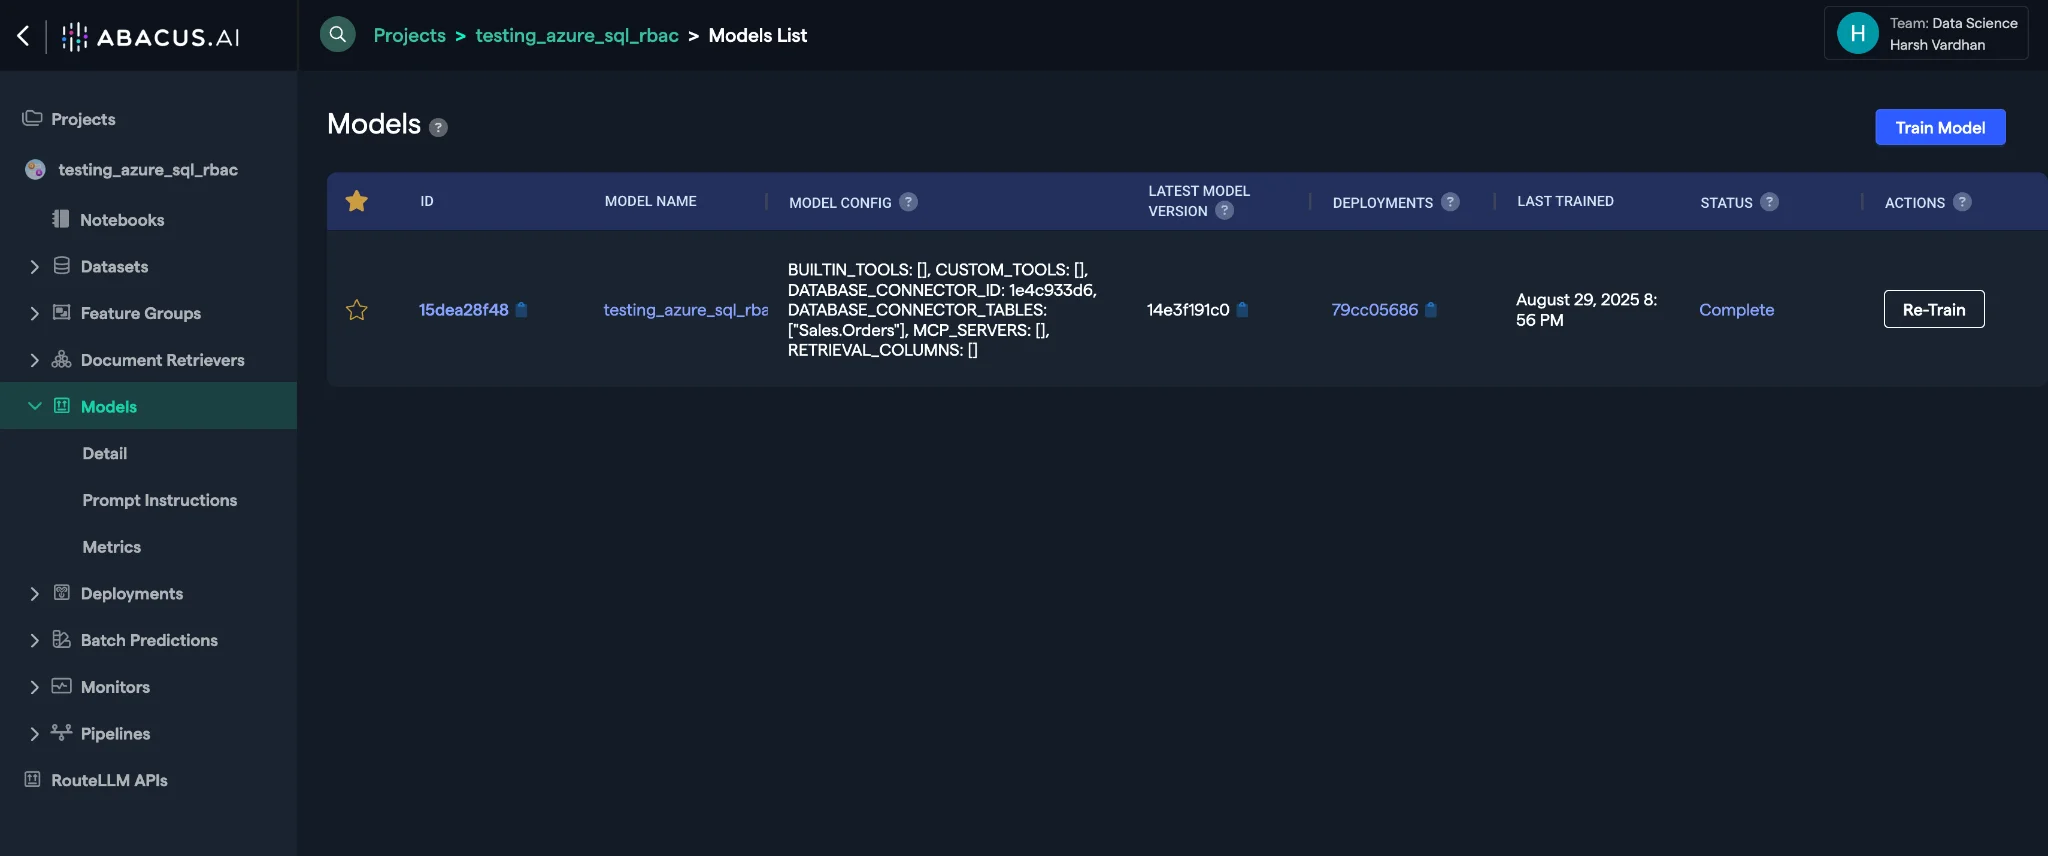
Task: Click help icon beside Status column
Action: tap(1769, 202)
